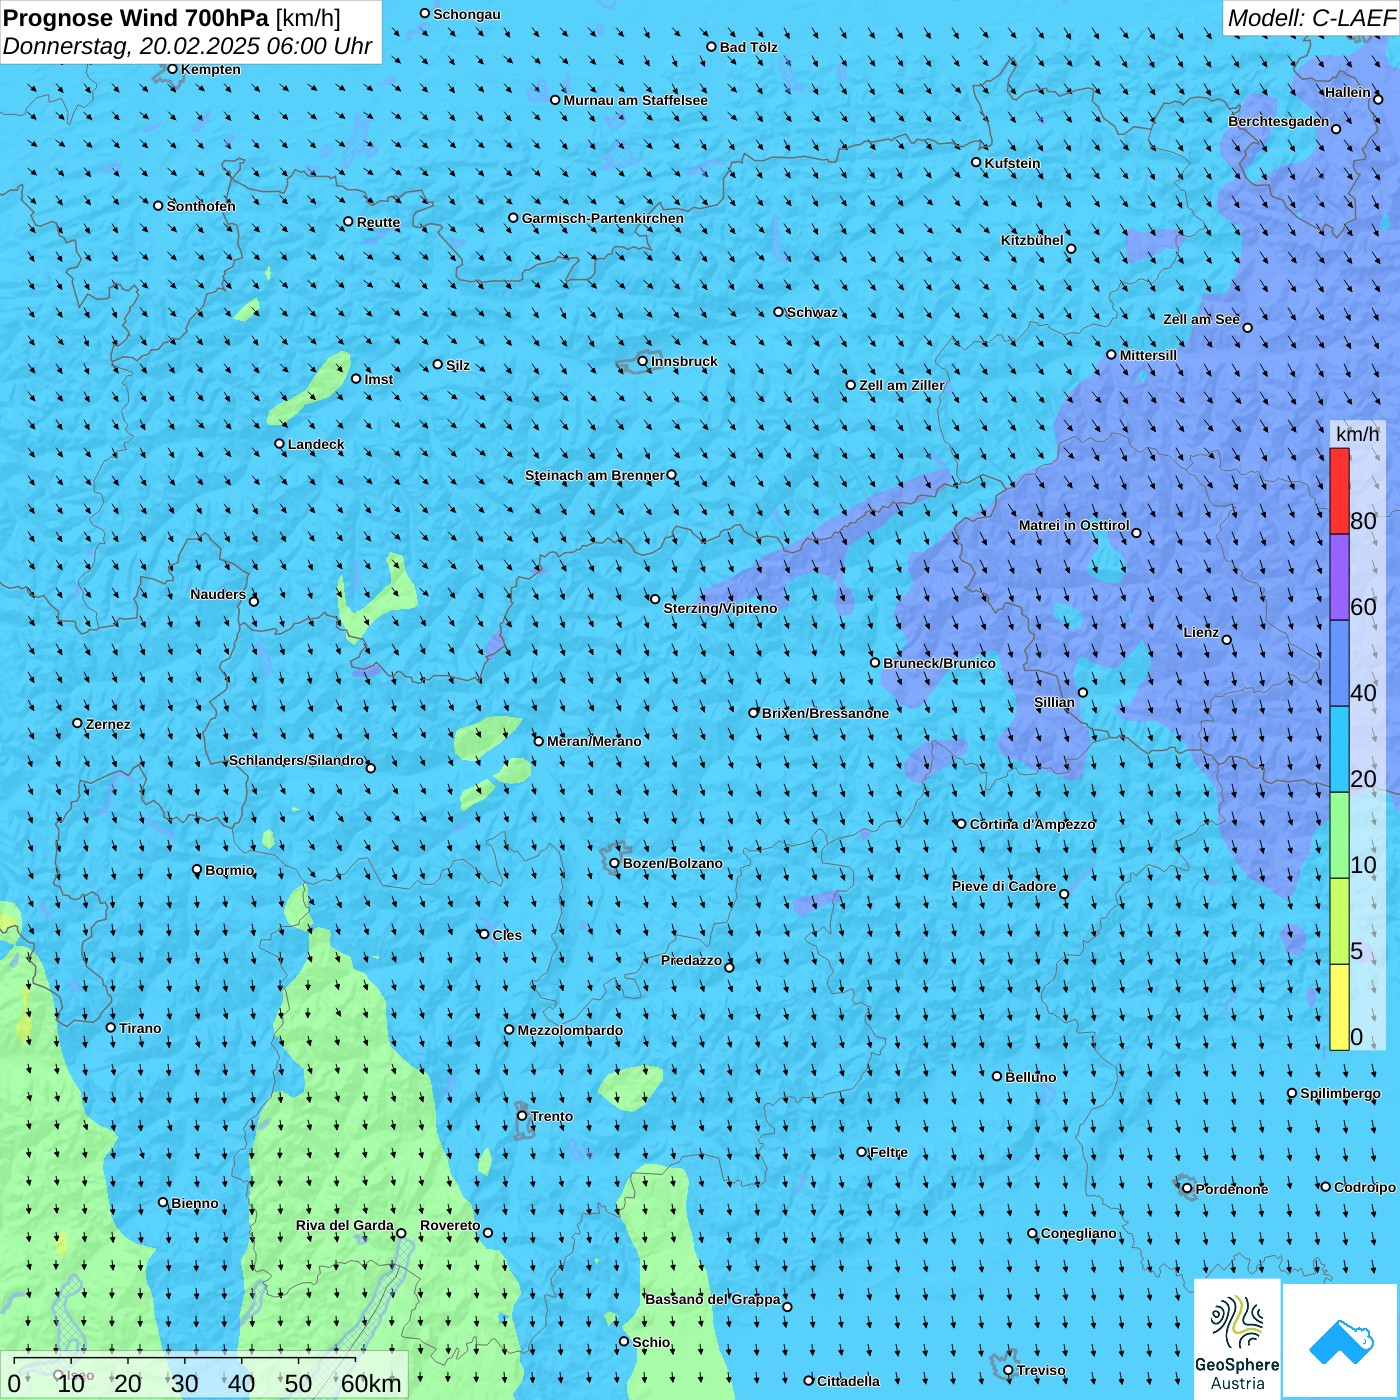Click the 'Bad Tölz' label
This screenshot has width=1400, height=1400.
[748, 47]
